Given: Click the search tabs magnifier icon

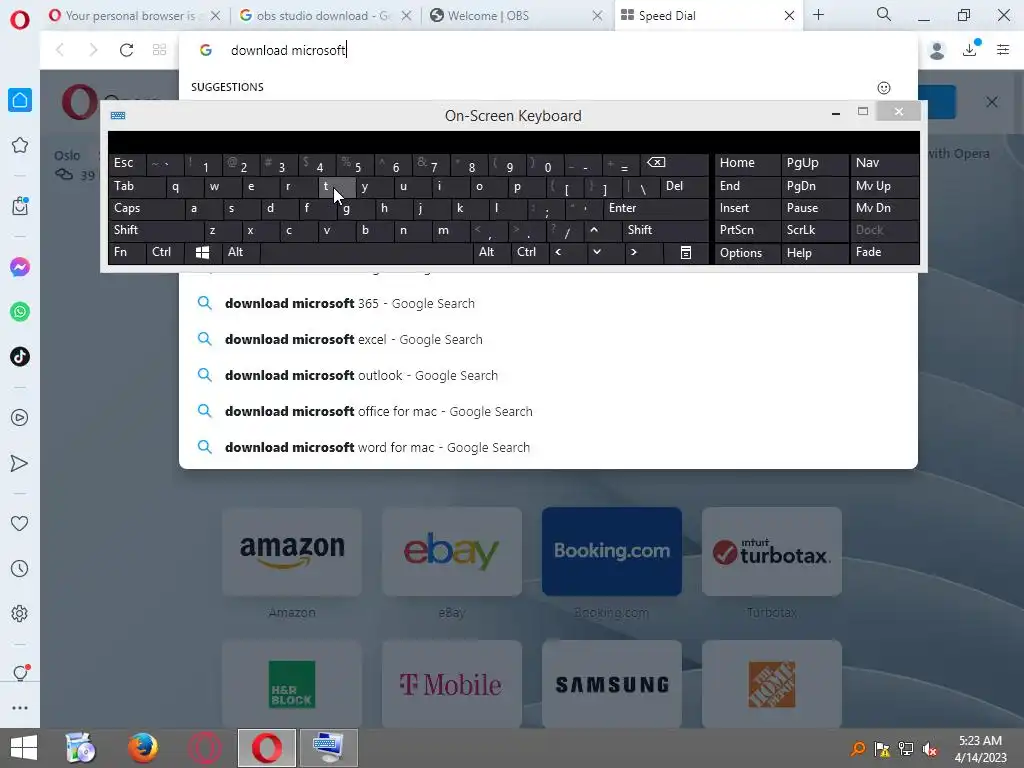Looking at the screenshot, I should point(884,14).
